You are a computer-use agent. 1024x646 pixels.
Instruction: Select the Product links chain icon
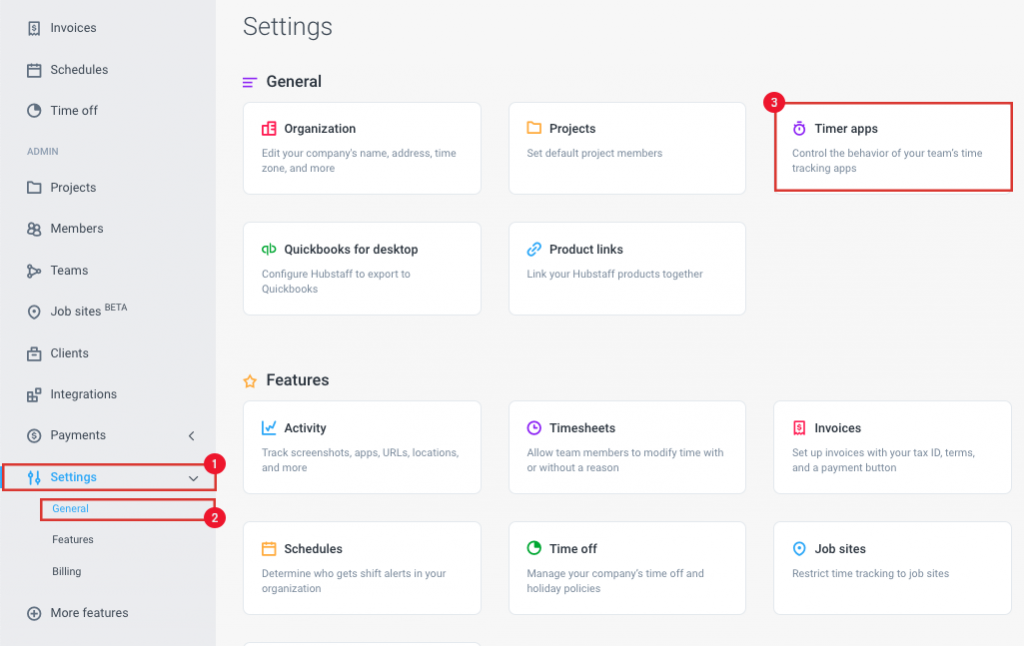[x=532, y=249]
